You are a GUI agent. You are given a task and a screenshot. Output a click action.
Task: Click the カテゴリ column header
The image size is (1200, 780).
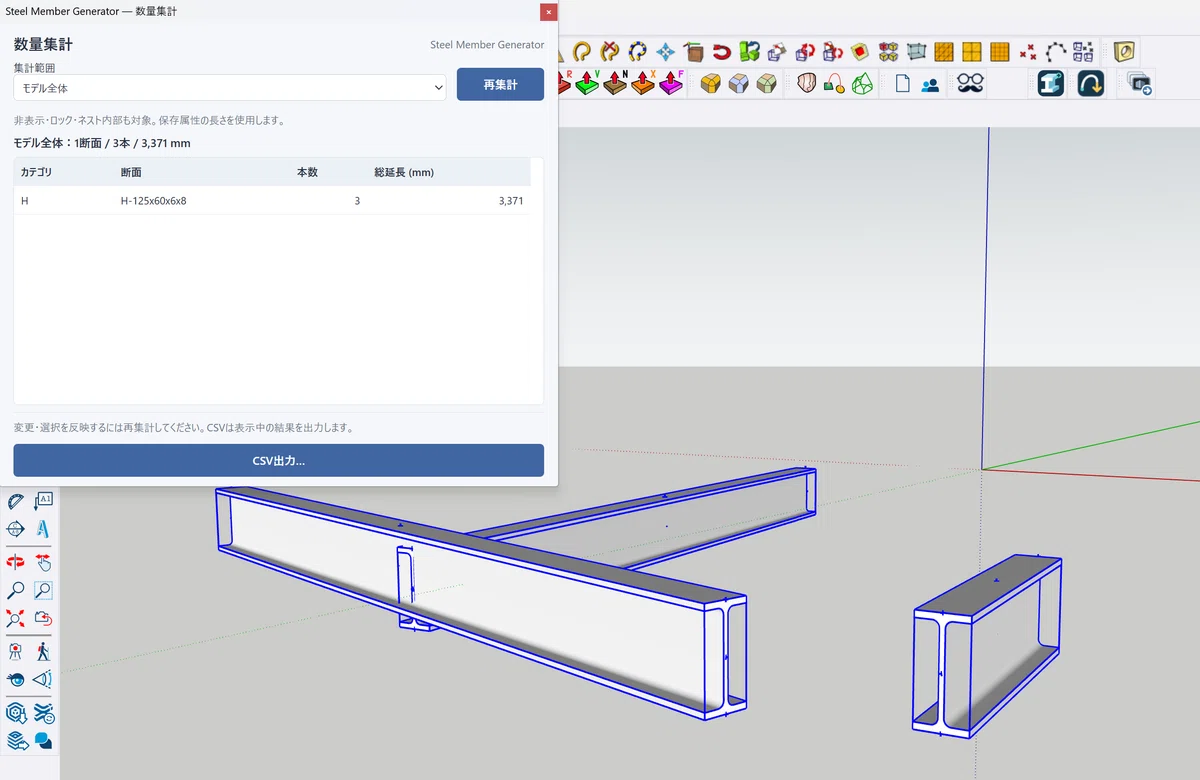(x=36, y=172)
